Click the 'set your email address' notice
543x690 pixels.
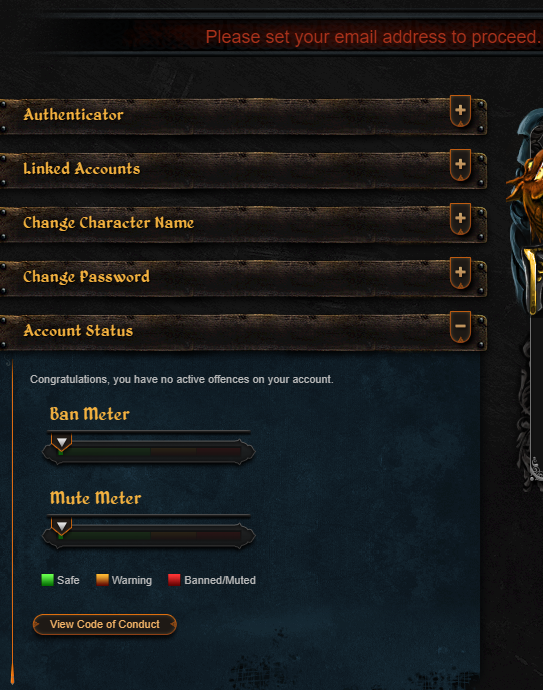(x=373, y=37)
